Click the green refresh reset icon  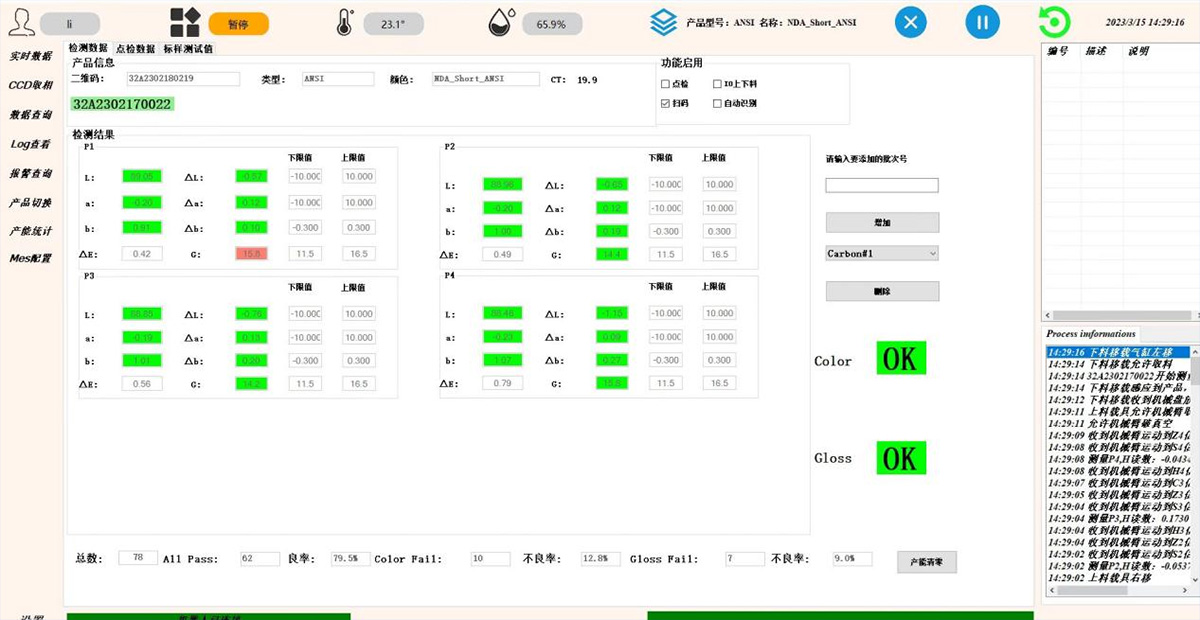[x=1053, y=22]
